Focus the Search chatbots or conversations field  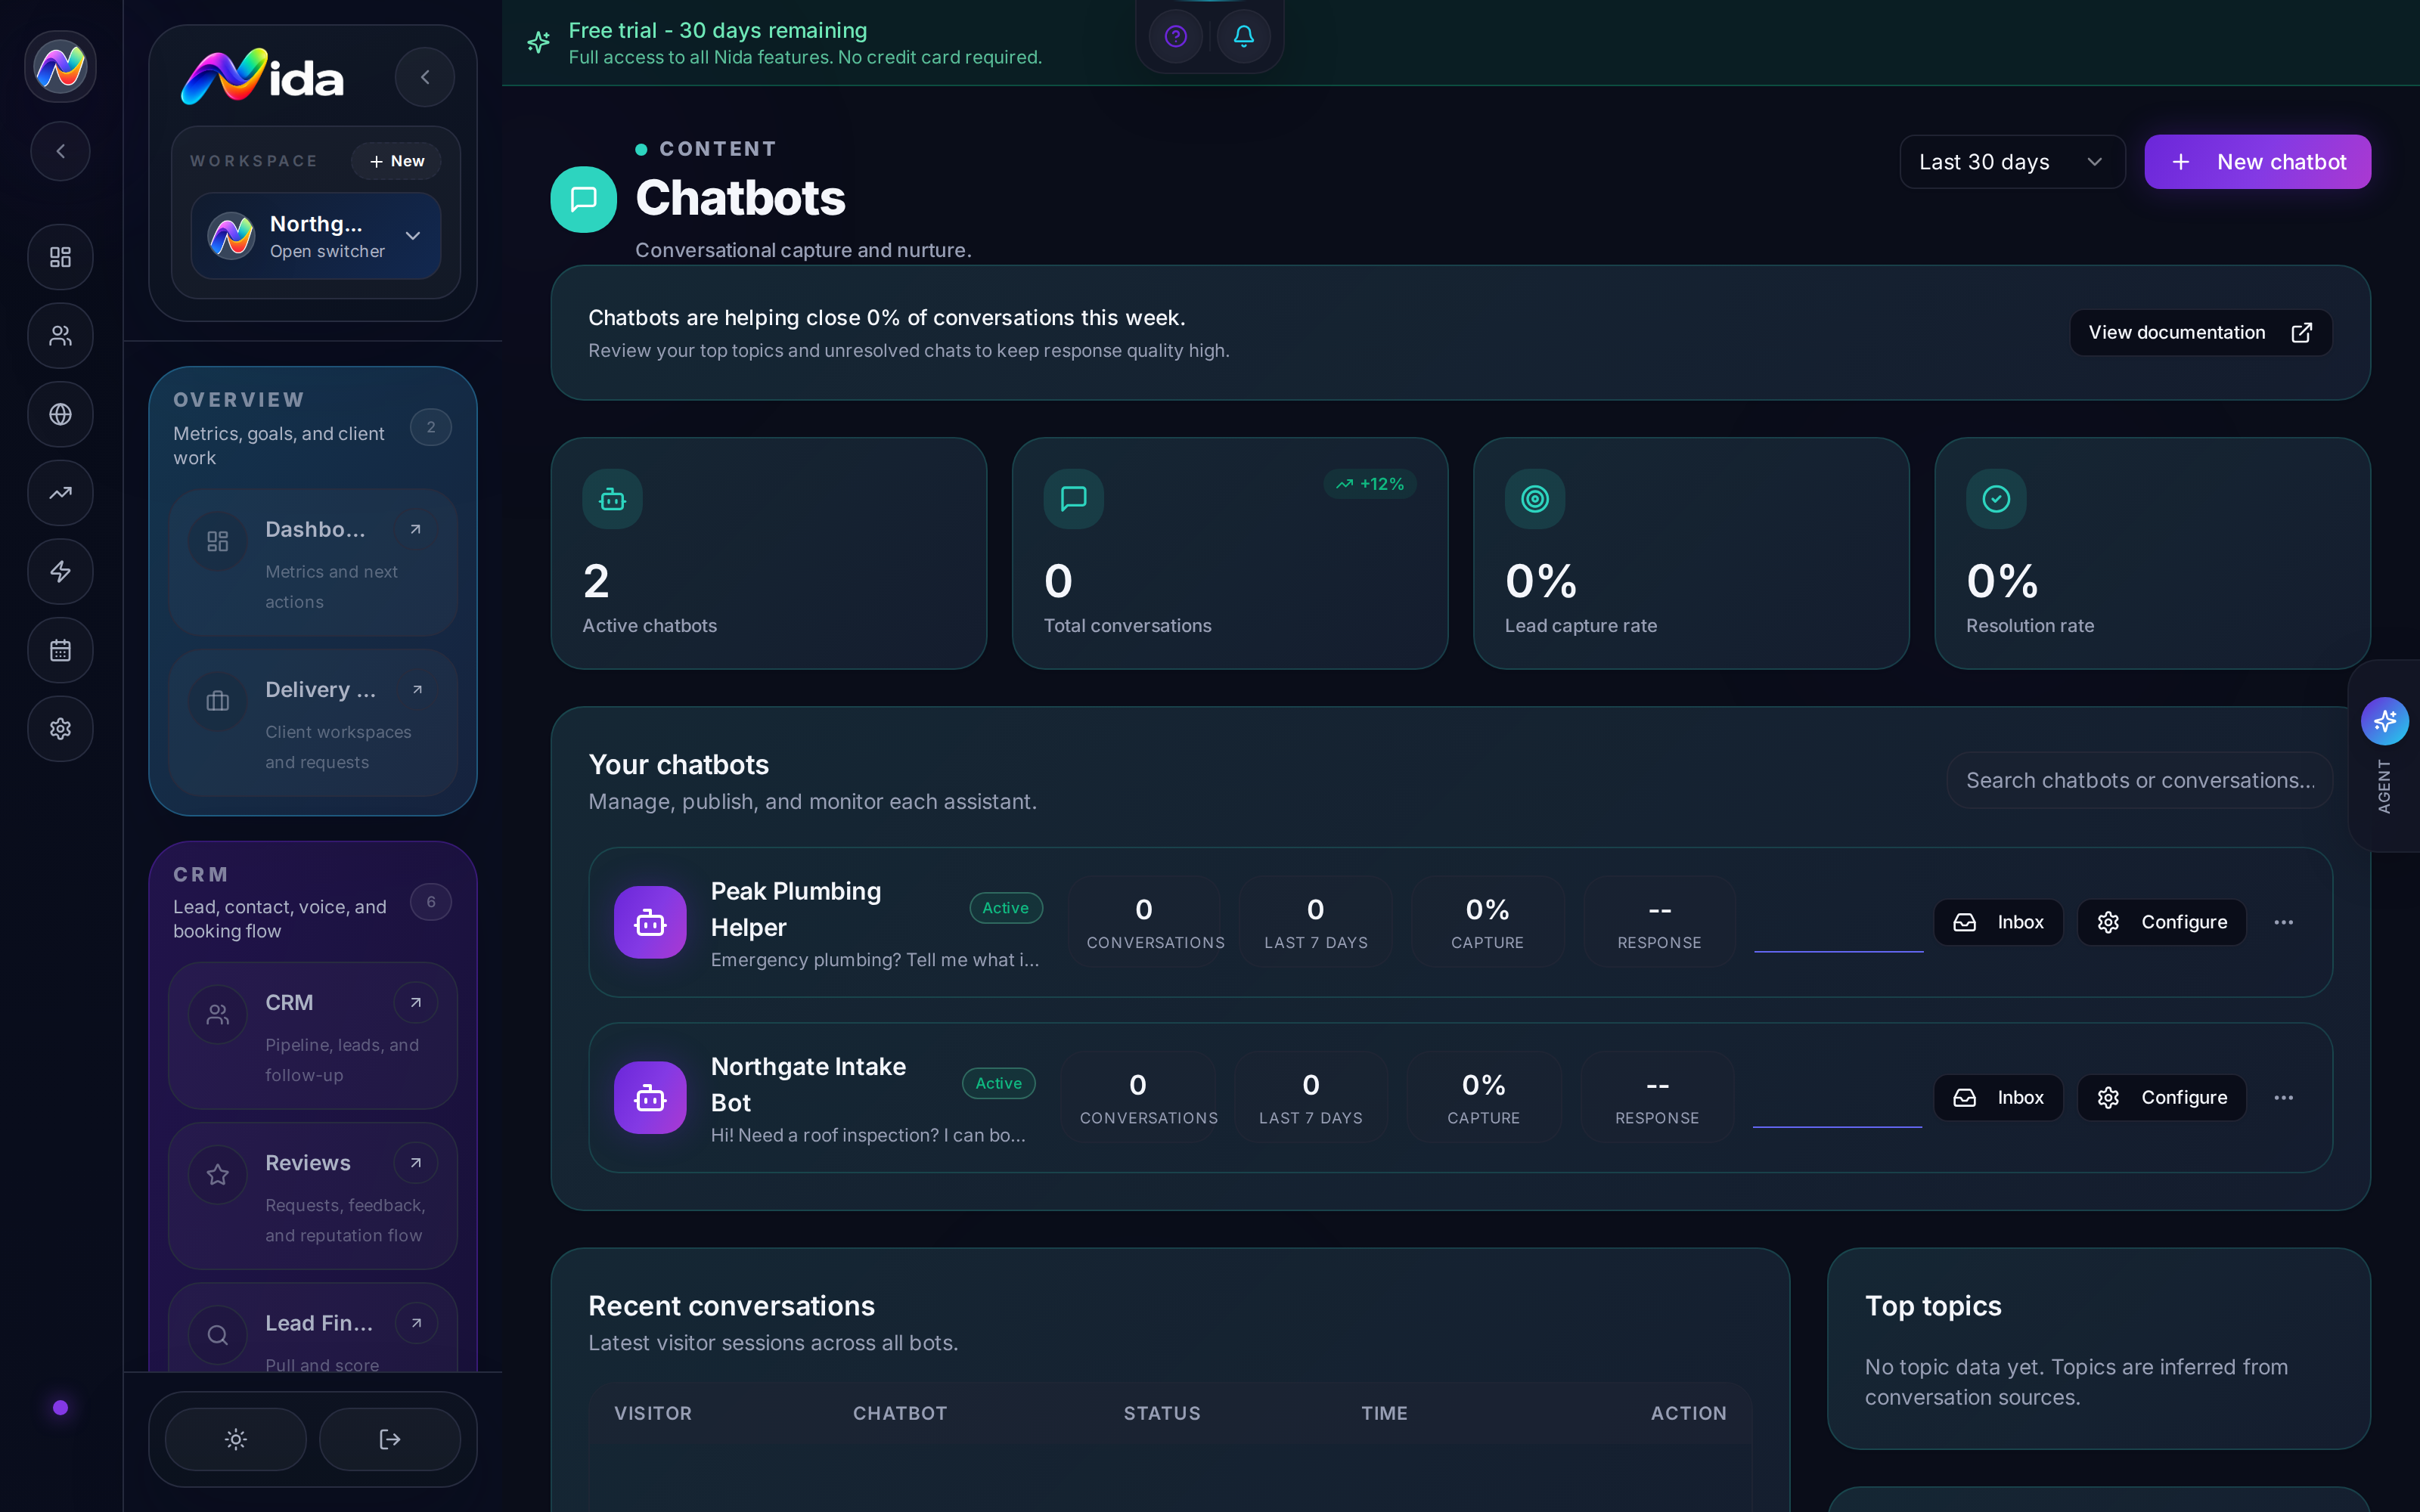pos(2139,780)
